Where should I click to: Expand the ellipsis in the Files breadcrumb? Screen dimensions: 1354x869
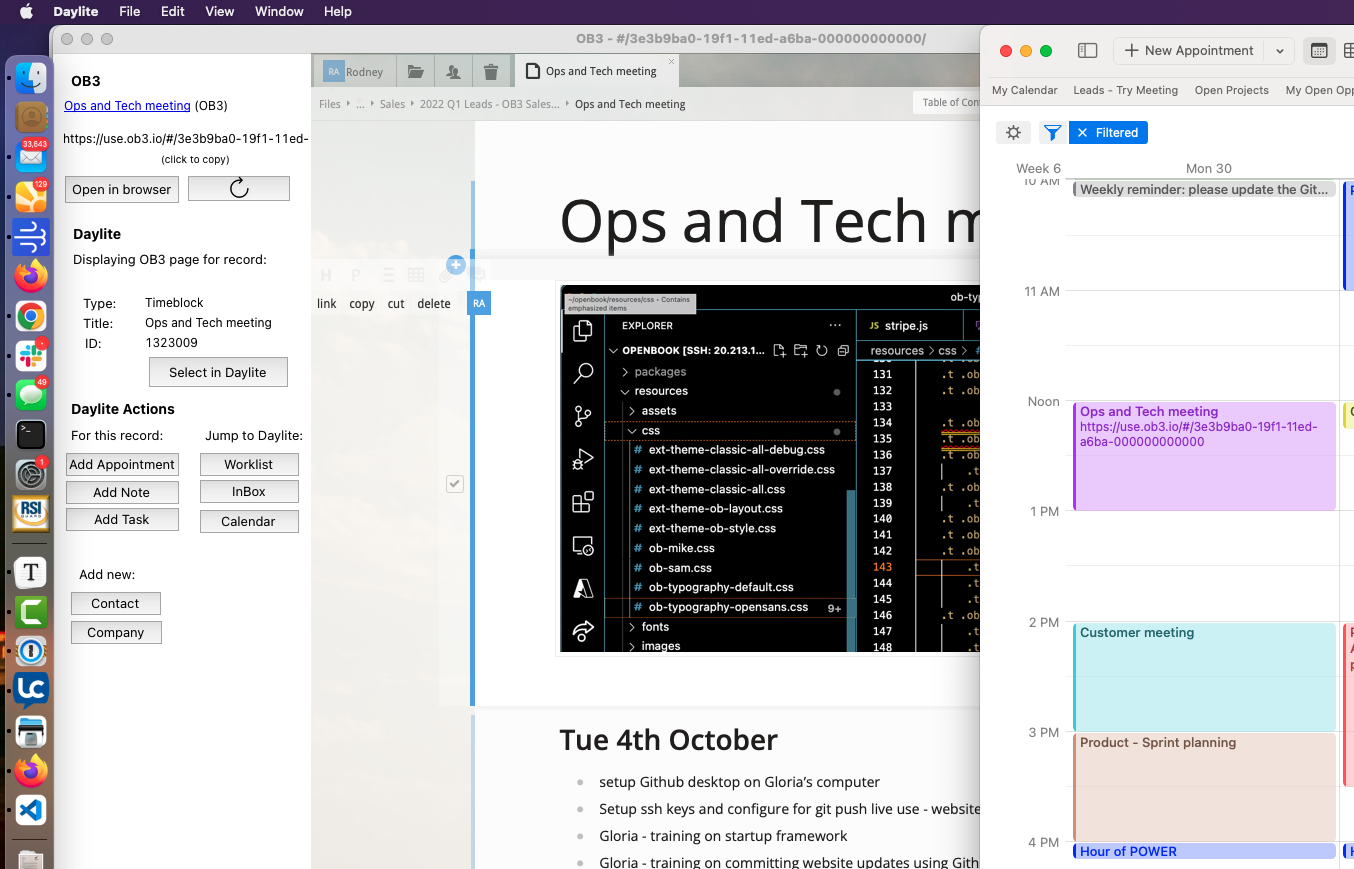360,104
